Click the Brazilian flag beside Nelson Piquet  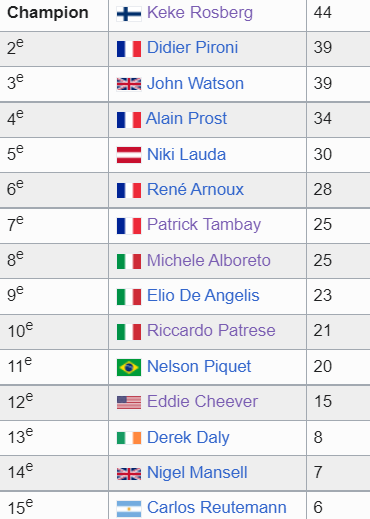[129, 367]
